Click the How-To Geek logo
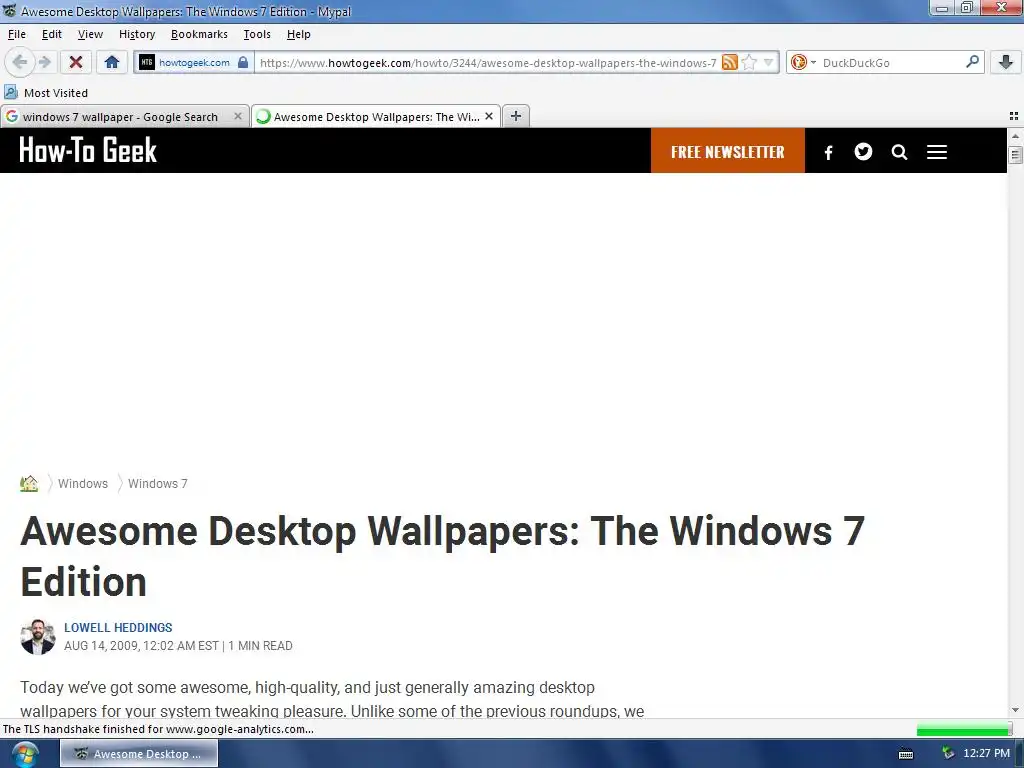The width and height of the screenshot is (1024, 768). click(88, 150)
